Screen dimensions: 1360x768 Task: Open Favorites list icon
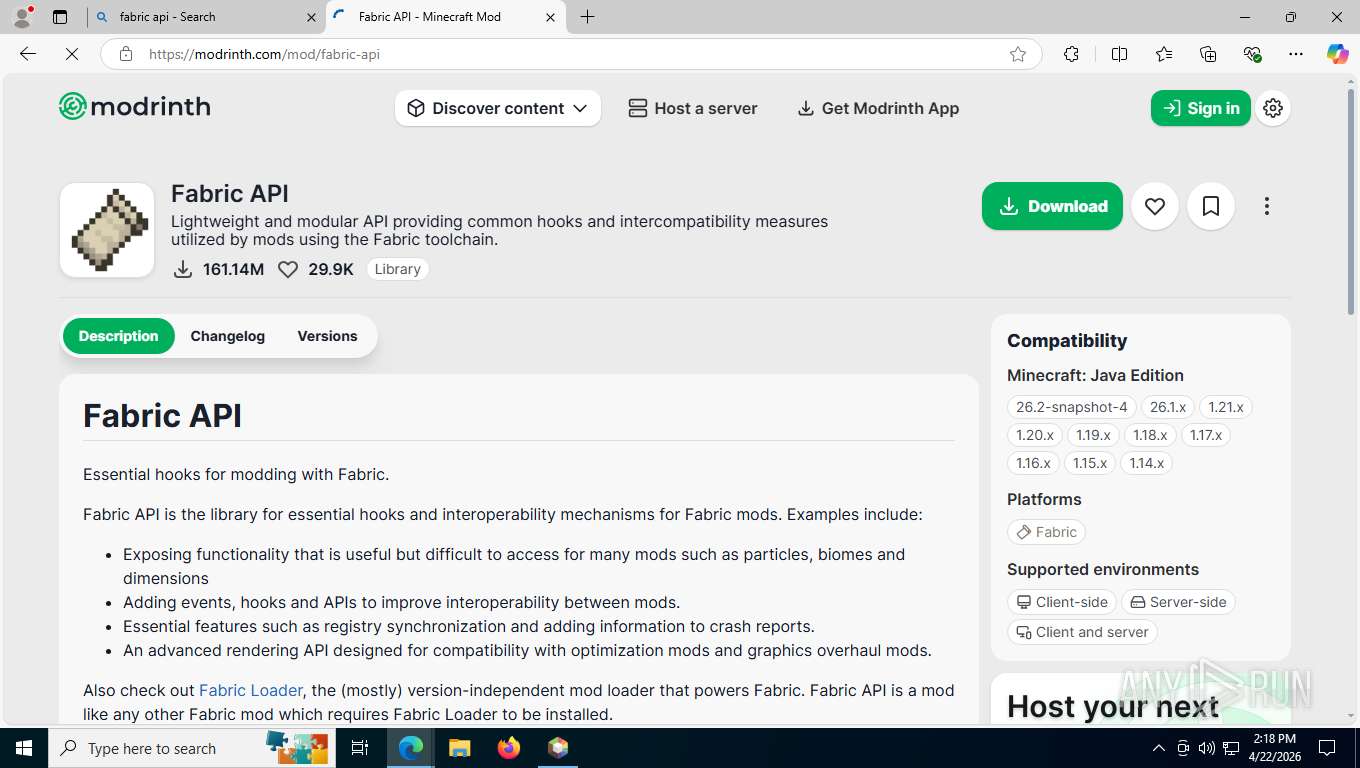1164,54
